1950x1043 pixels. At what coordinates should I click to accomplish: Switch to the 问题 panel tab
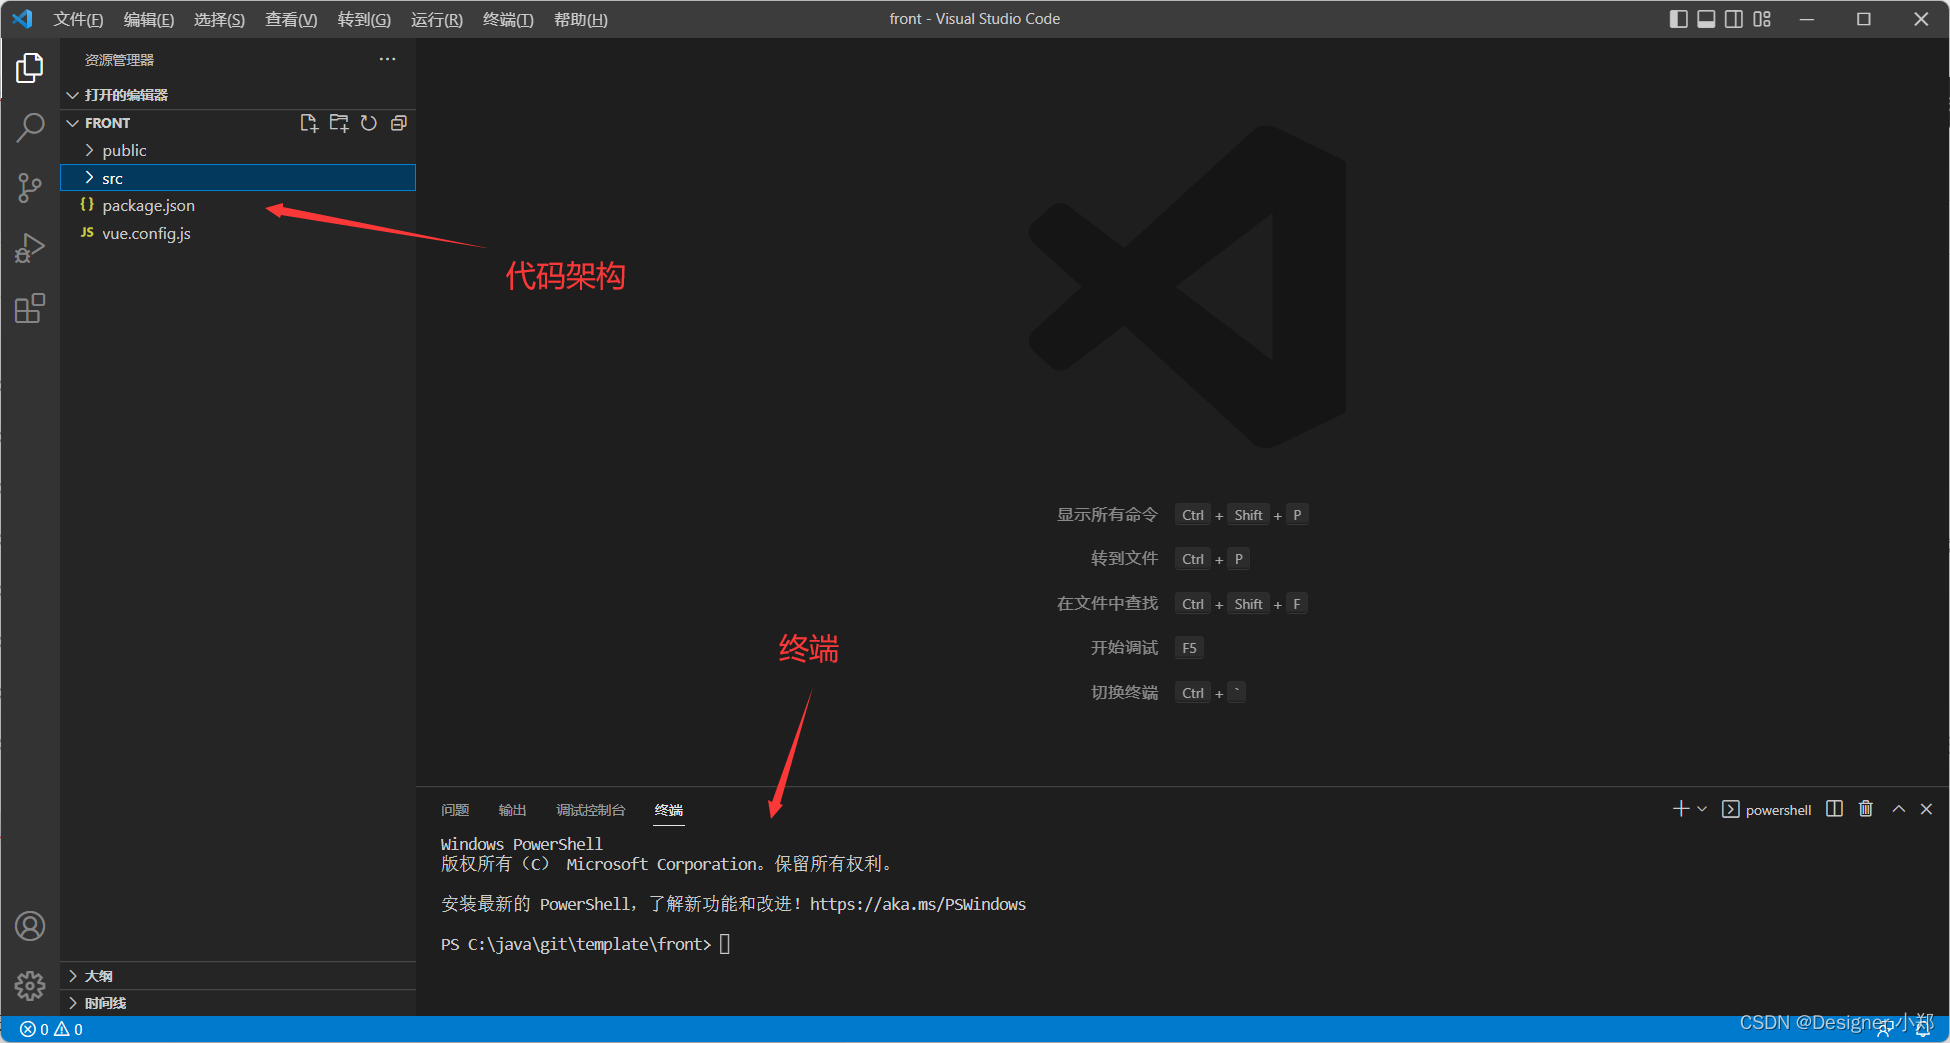(455, 810)
